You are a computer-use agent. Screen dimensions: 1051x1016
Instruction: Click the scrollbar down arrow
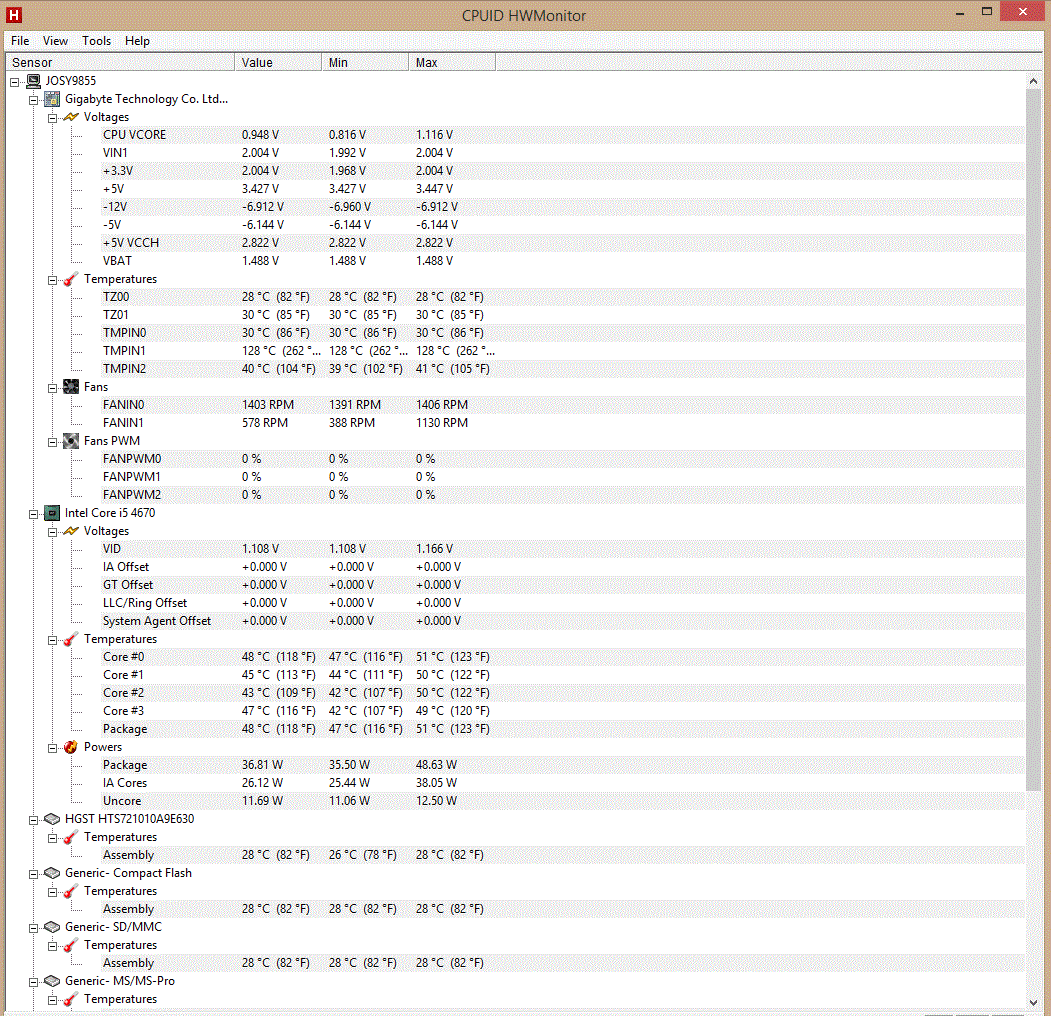click(1033, 1003)
